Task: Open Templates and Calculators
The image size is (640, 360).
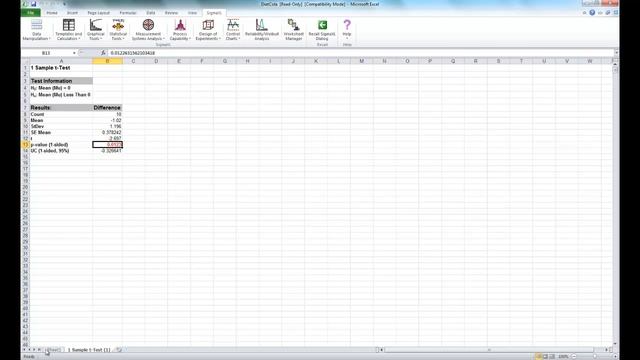Action: click(69, 30)
